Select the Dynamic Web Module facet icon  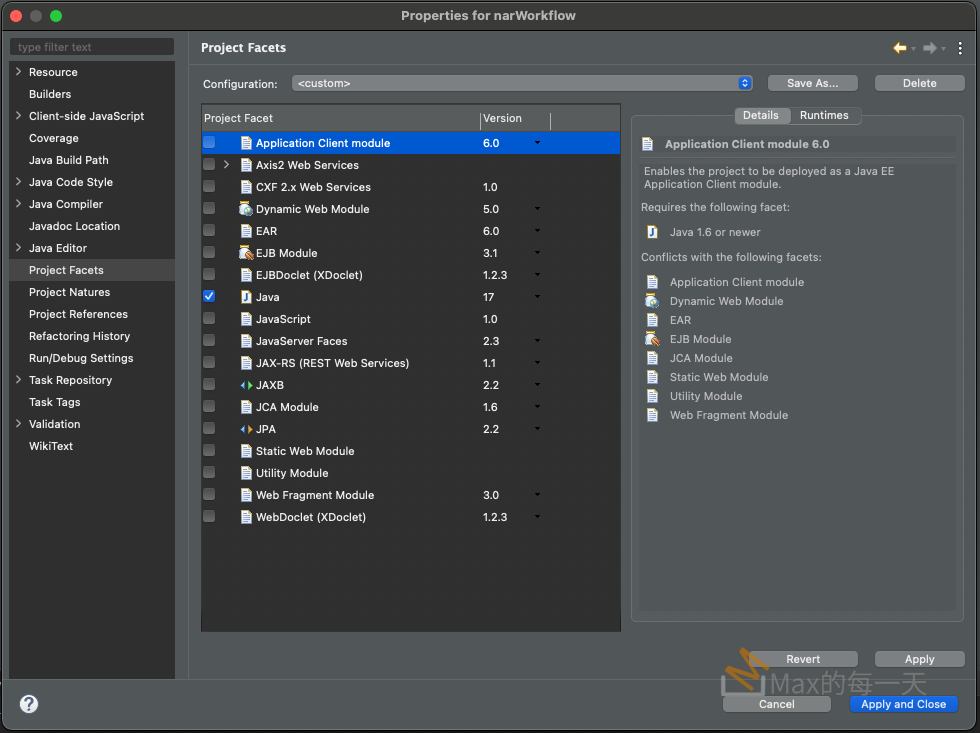pyautogui.click(x=246, y=209)
